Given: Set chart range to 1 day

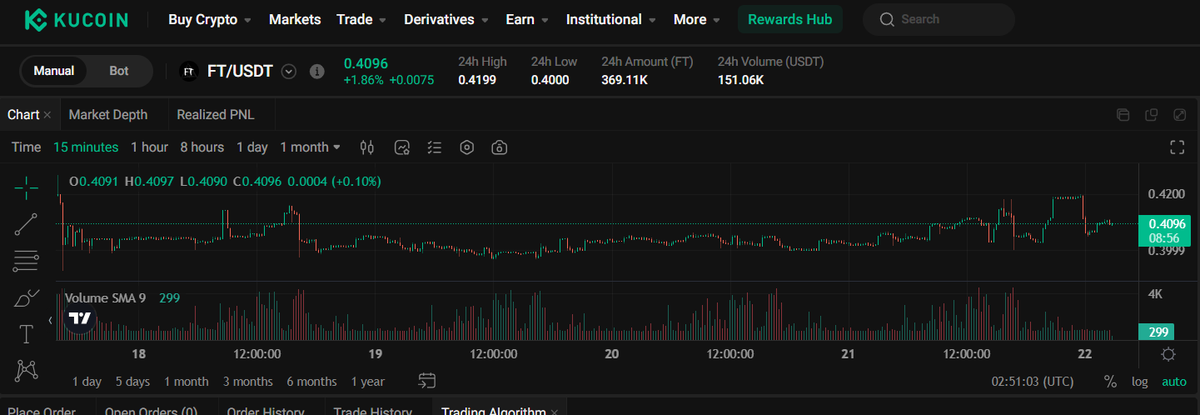Looking at the screenshot, I should click(86, 381).
